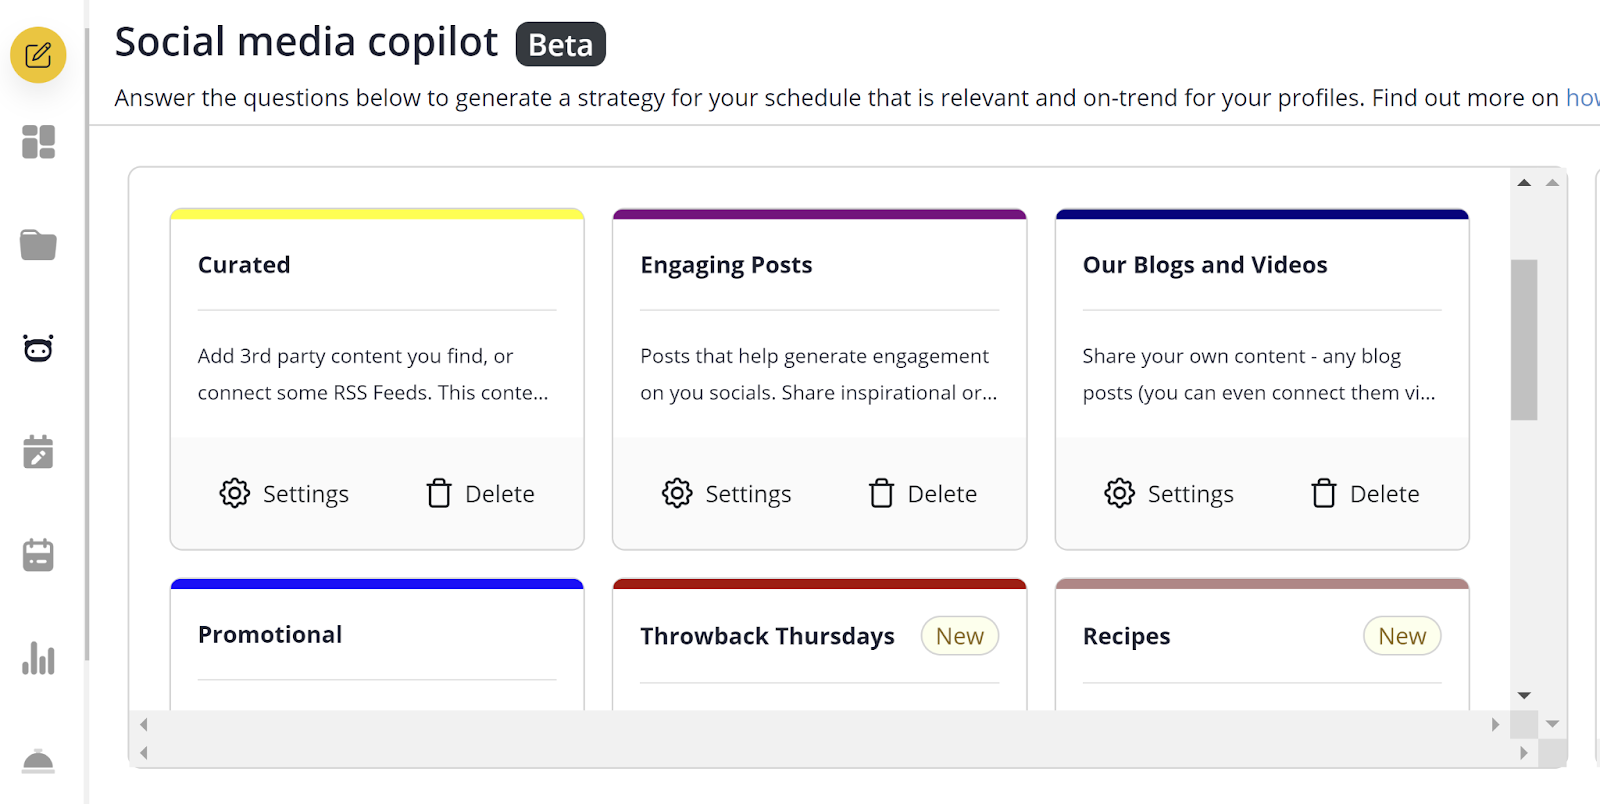The image size is (1600, 804).
Task: Click the vertical scrollbar thumb in categories panel
Action: [x=1524, y=340]
